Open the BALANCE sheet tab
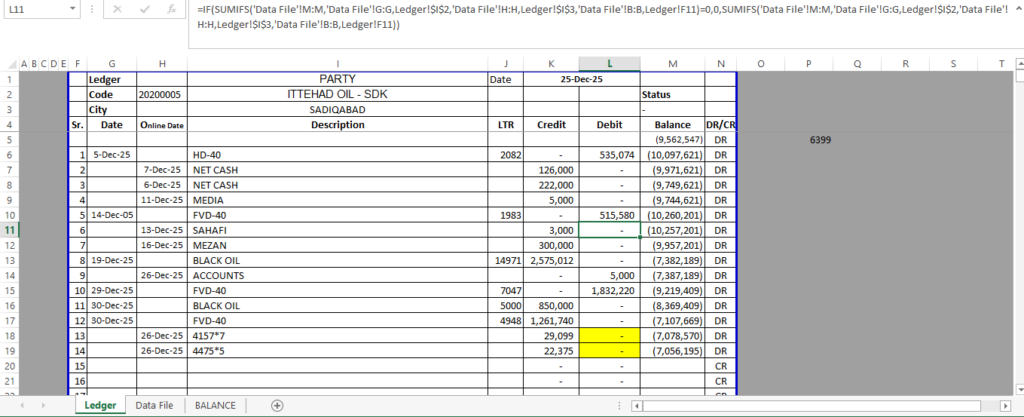This screenshot has width=1024, height=417. pos(215,405)
